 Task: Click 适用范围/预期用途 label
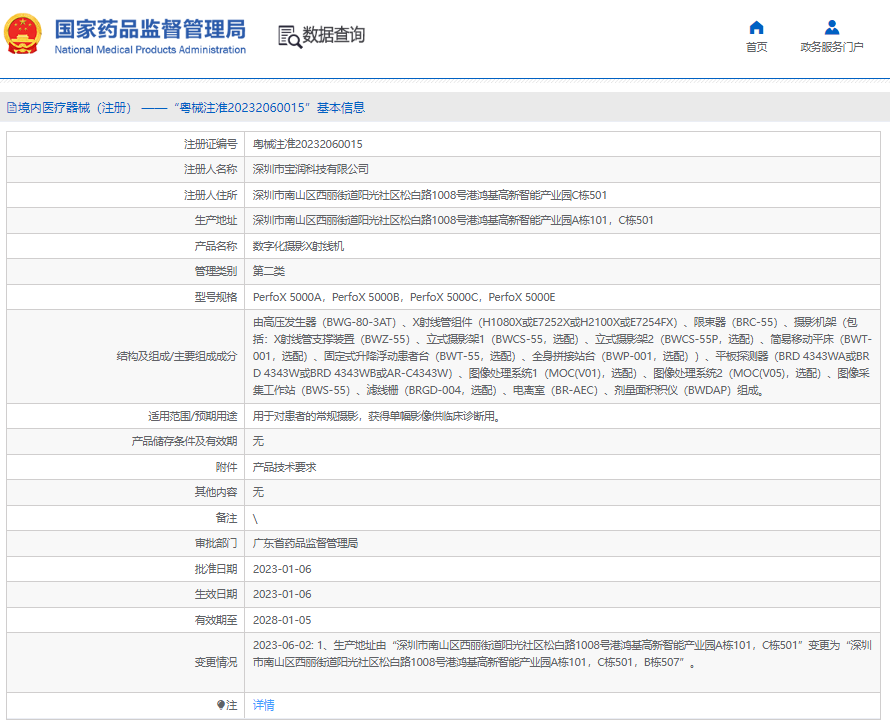click(192, 417)
